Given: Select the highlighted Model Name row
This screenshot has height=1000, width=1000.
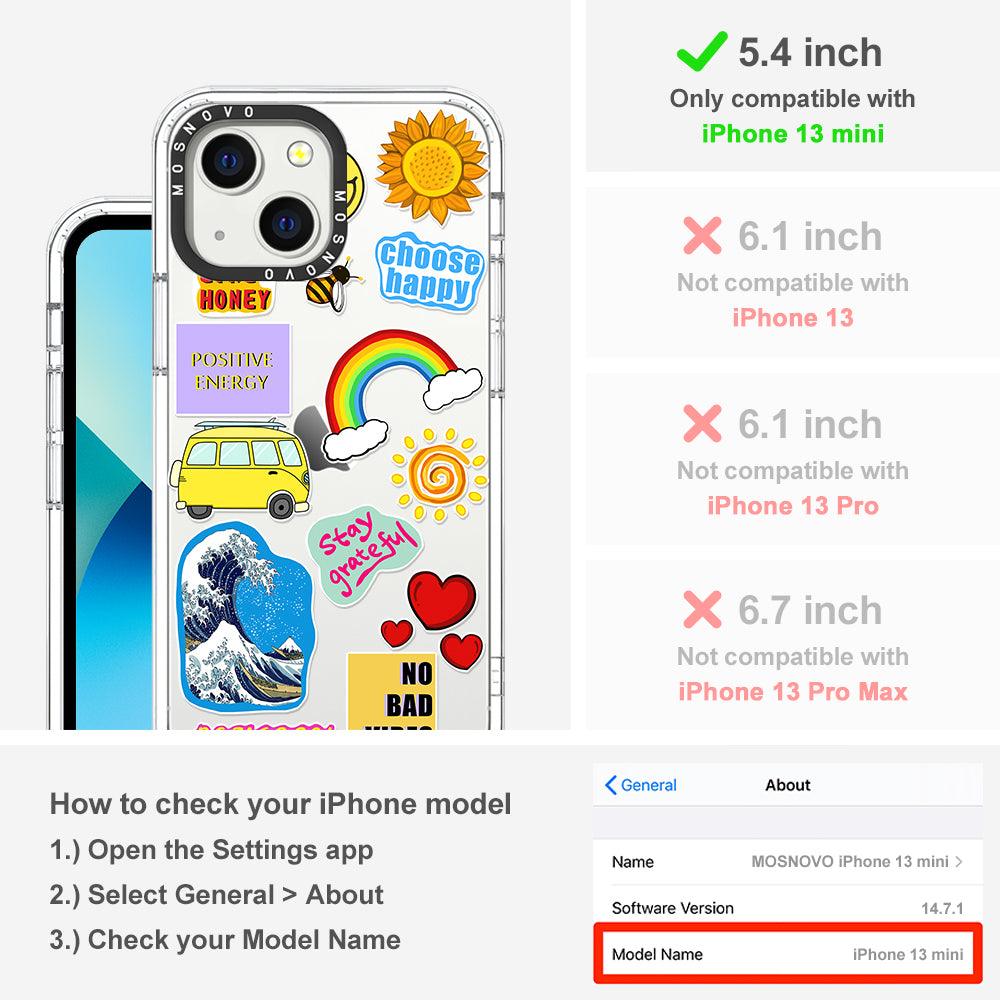Looking at the screenshot, I should coord(788,954).
